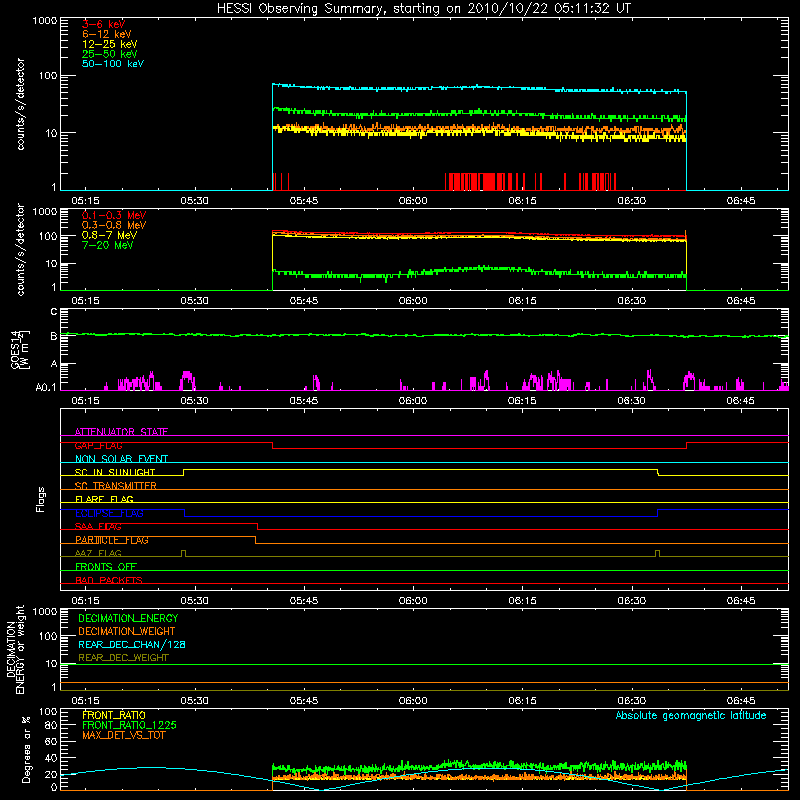Select the ATTENUATOR_STATE flag label
Image resolution: width=800 pixels, height=800 pixels.
click(x=121, y=432)
